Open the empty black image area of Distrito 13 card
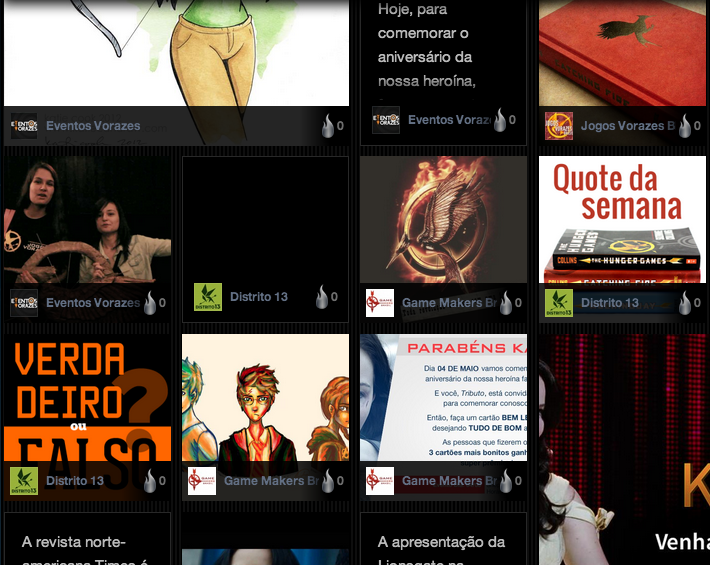The image size is (710, 565). (265, 220)
